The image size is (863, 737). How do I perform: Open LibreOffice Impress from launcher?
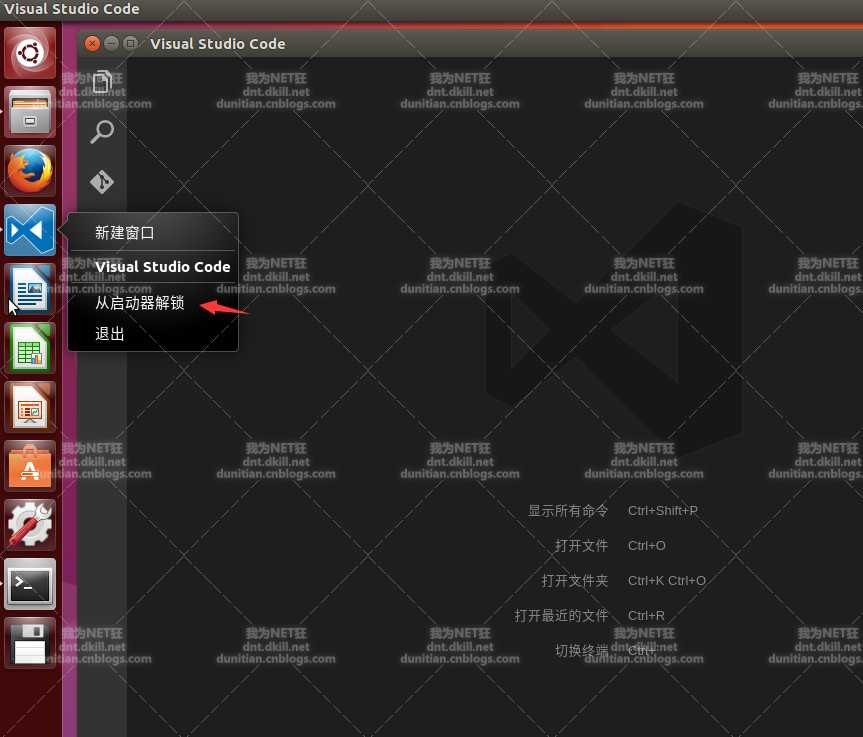coord(30,407)
